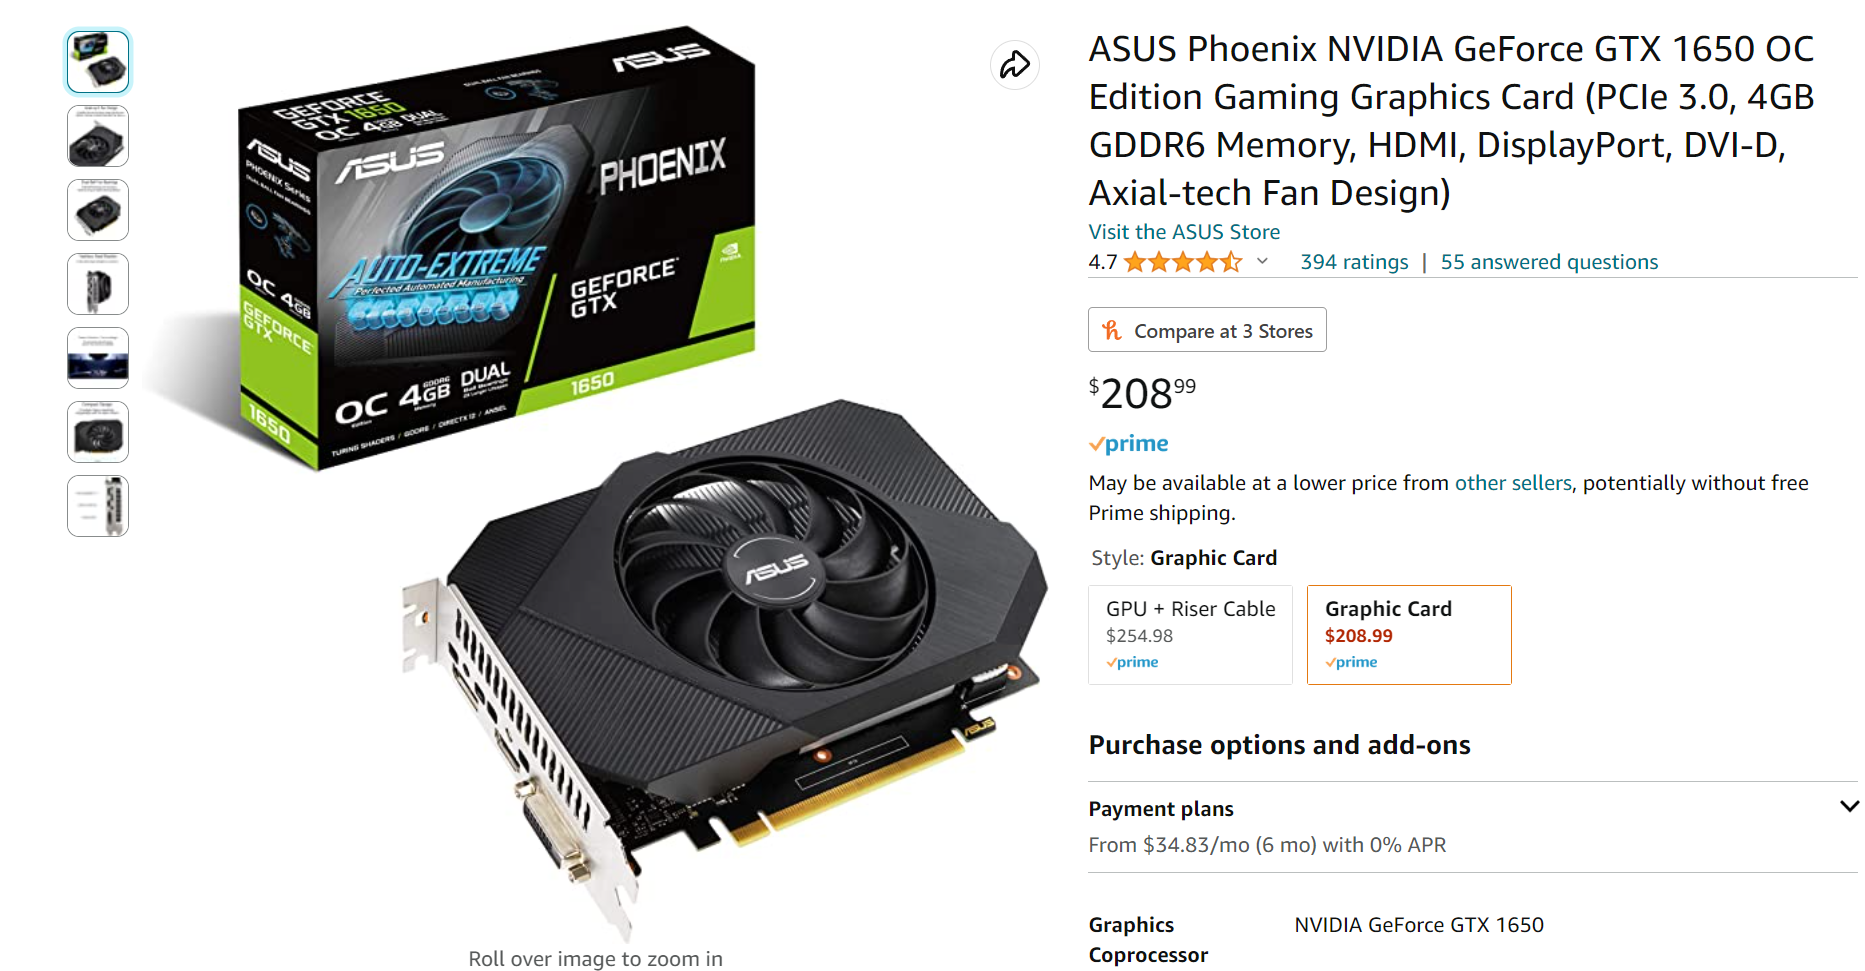
Task: Select the third graphics card thumbnail
Action: [98, 210]
